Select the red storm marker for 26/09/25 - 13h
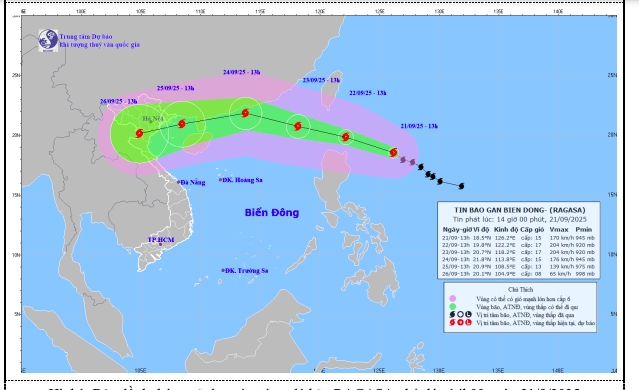This screenshot has width=639, height=390. click(139, 133)
